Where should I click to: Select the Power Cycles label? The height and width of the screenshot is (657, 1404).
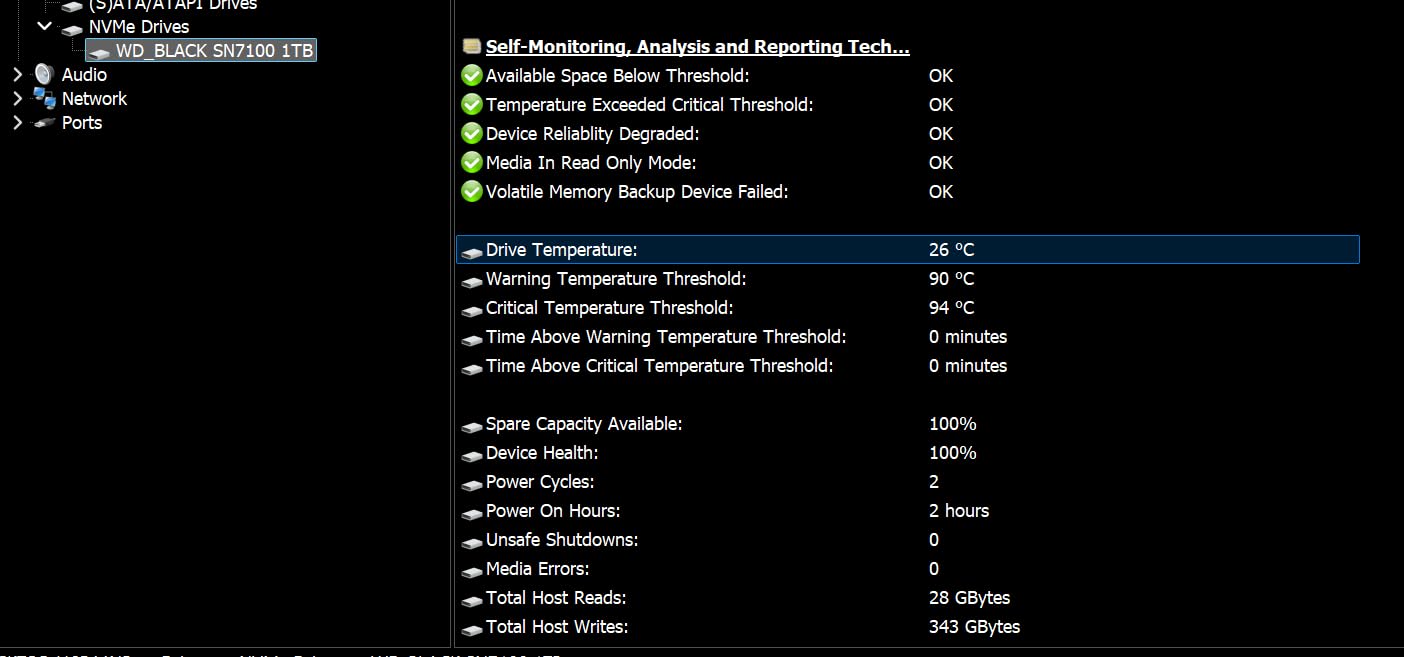point(540,482)
